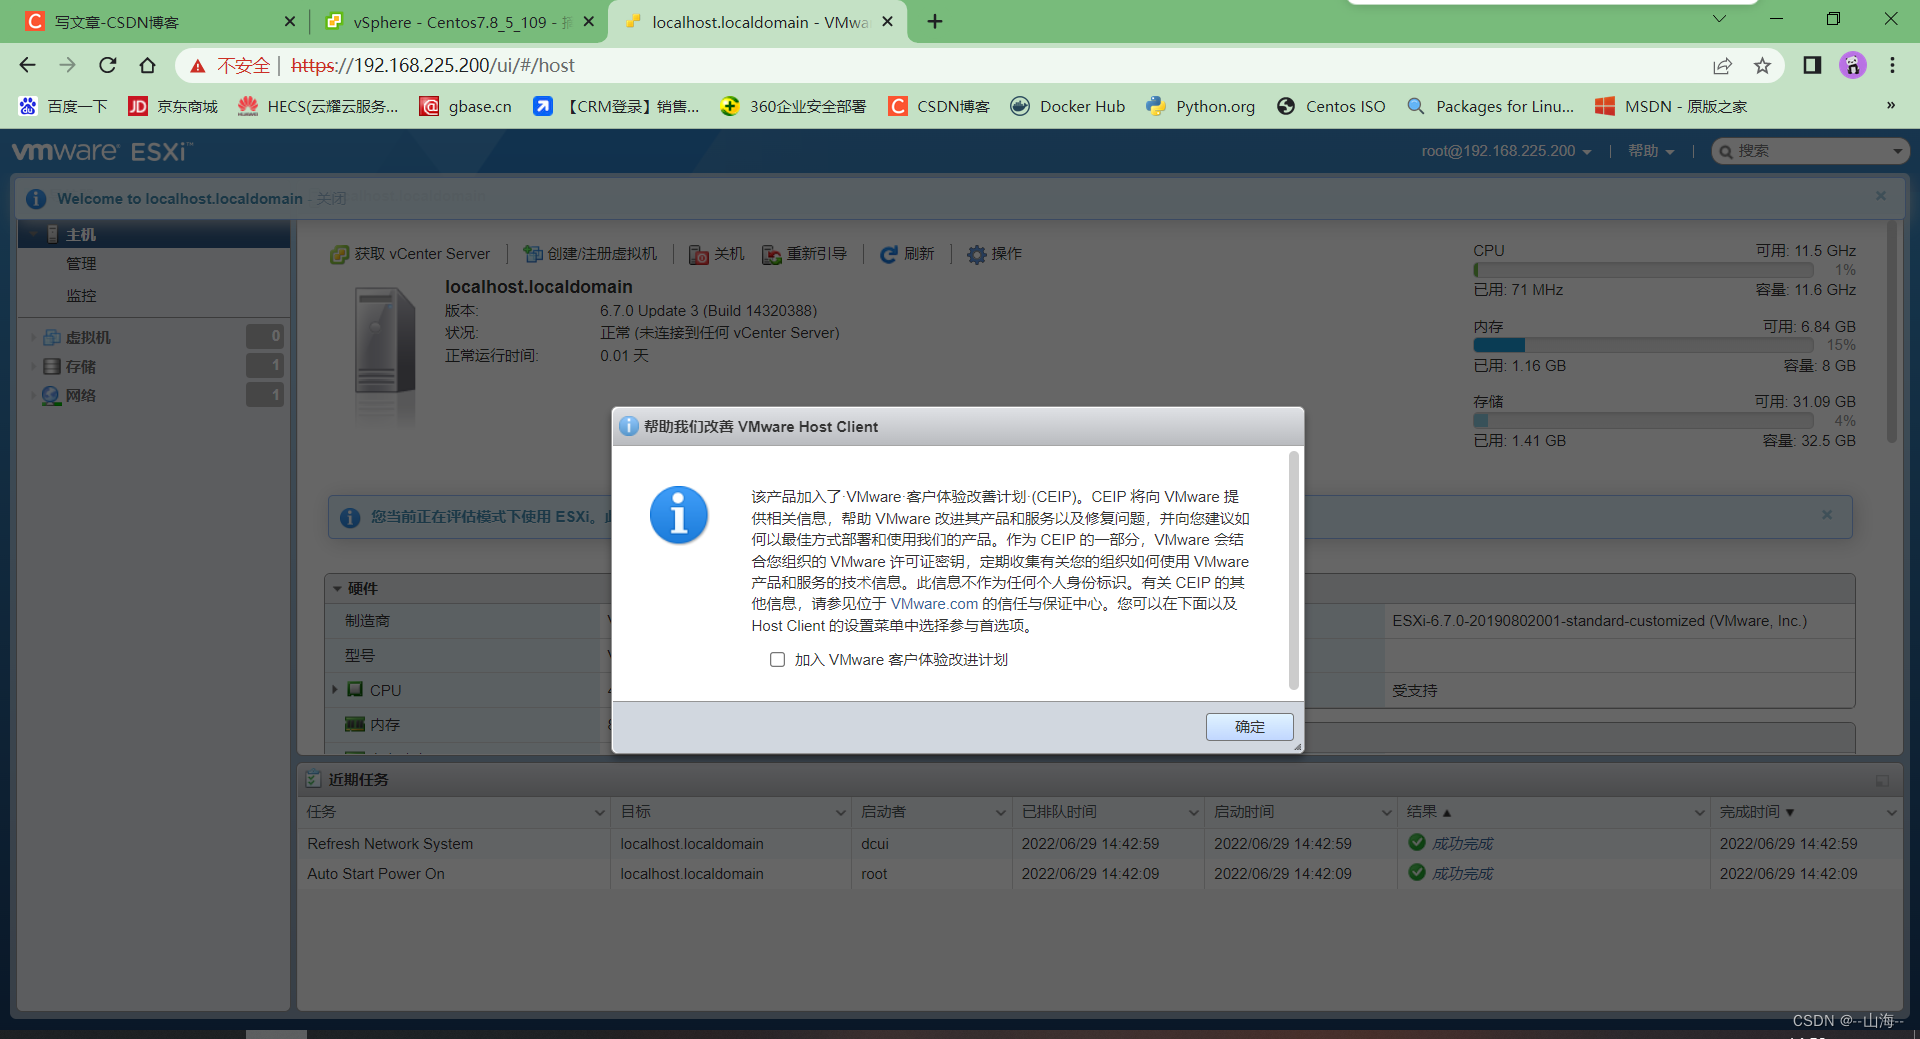Image resolution: width=1920 pixels, height=1039 pixels.
Task: Click the 存储 storage usage bar
Action: 1643,421
